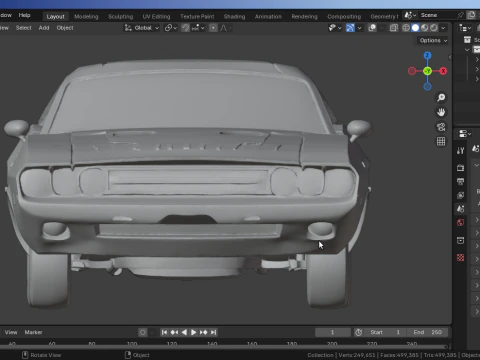Click the Scene Collection icon in outliner
Viewport: 480px width, 360px height.
[x=467, y=40]
